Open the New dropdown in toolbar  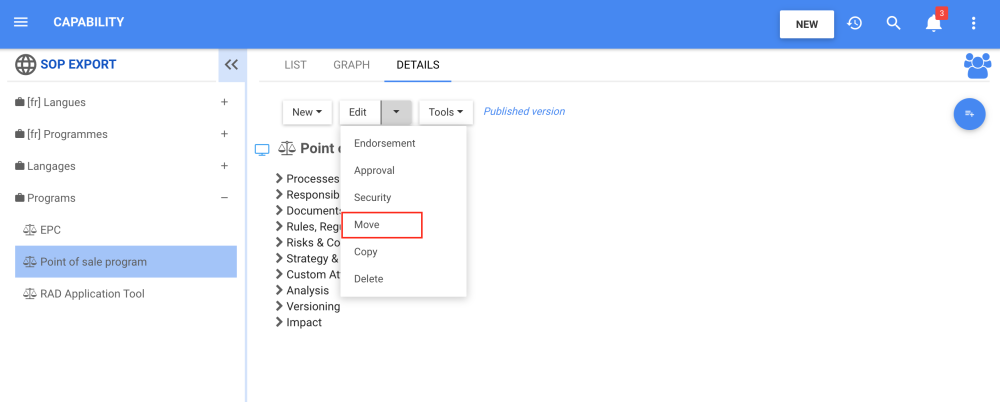click(307, 112)
